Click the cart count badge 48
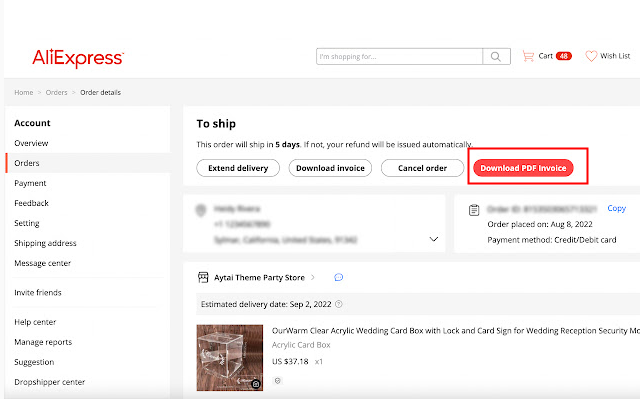This screenshot has width=640, height=399. point(564,56)
